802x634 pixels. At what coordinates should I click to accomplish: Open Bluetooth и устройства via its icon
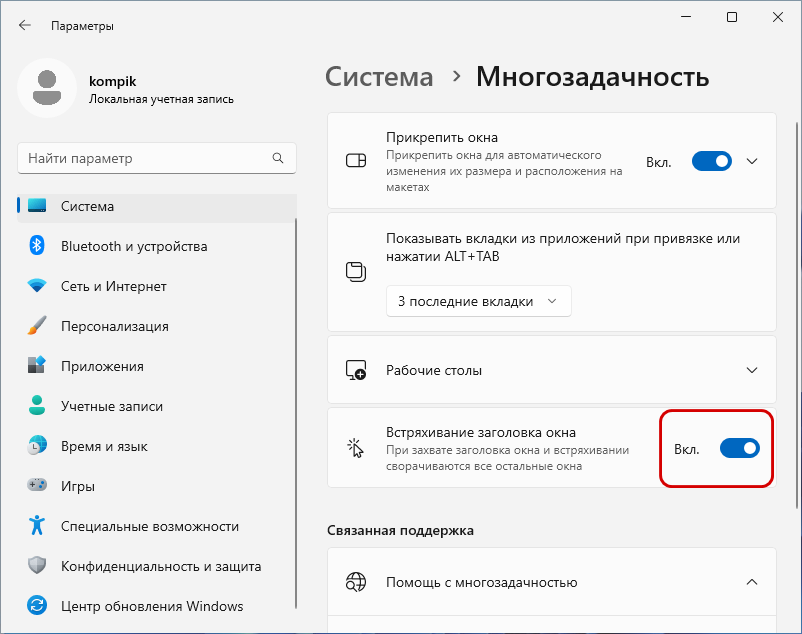pos(37,246)
